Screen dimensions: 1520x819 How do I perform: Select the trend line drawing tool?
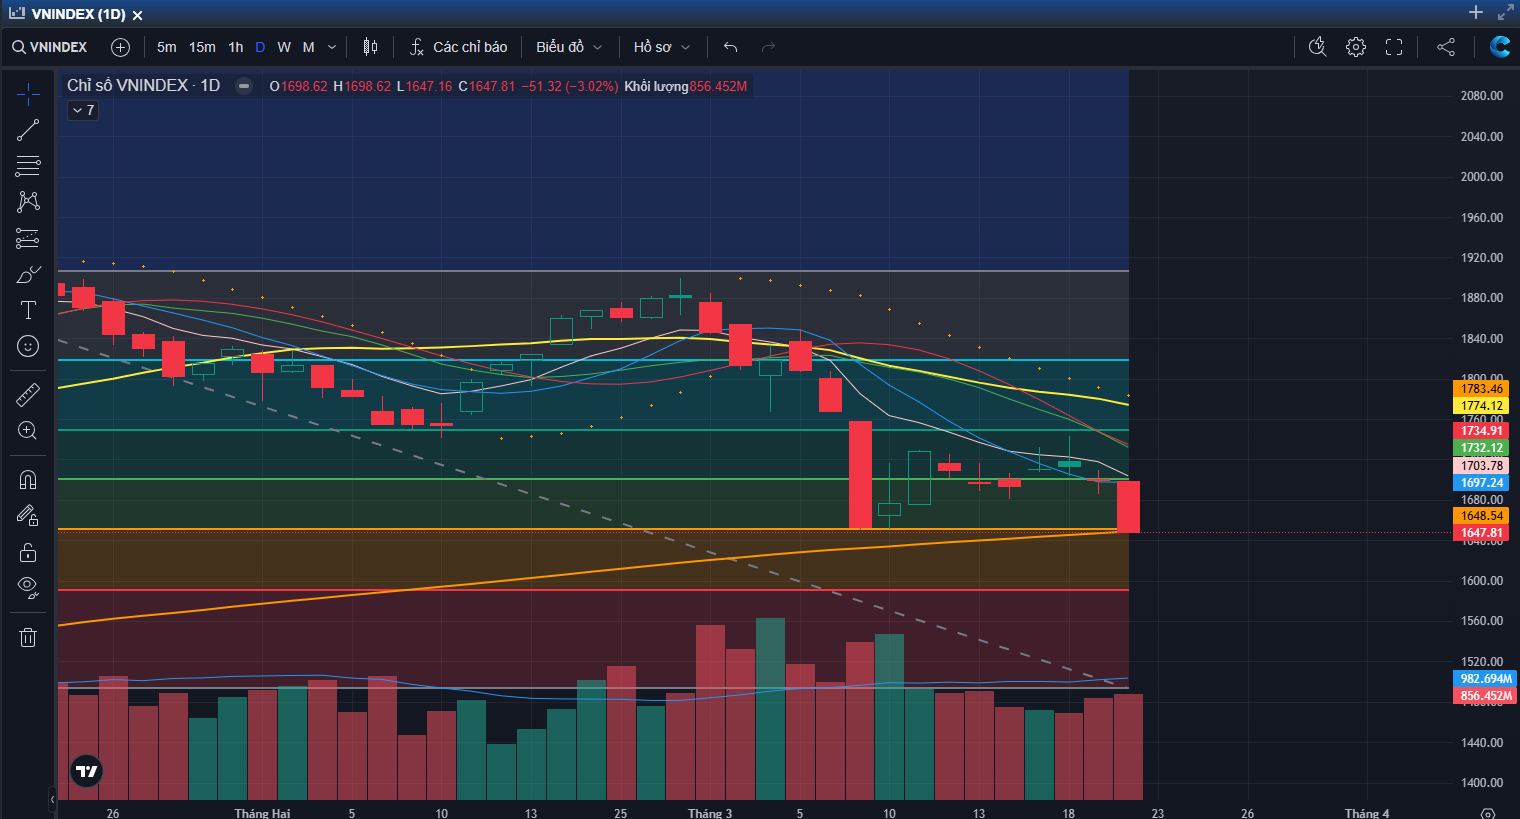pyautogui.click(x=28, y=130)
